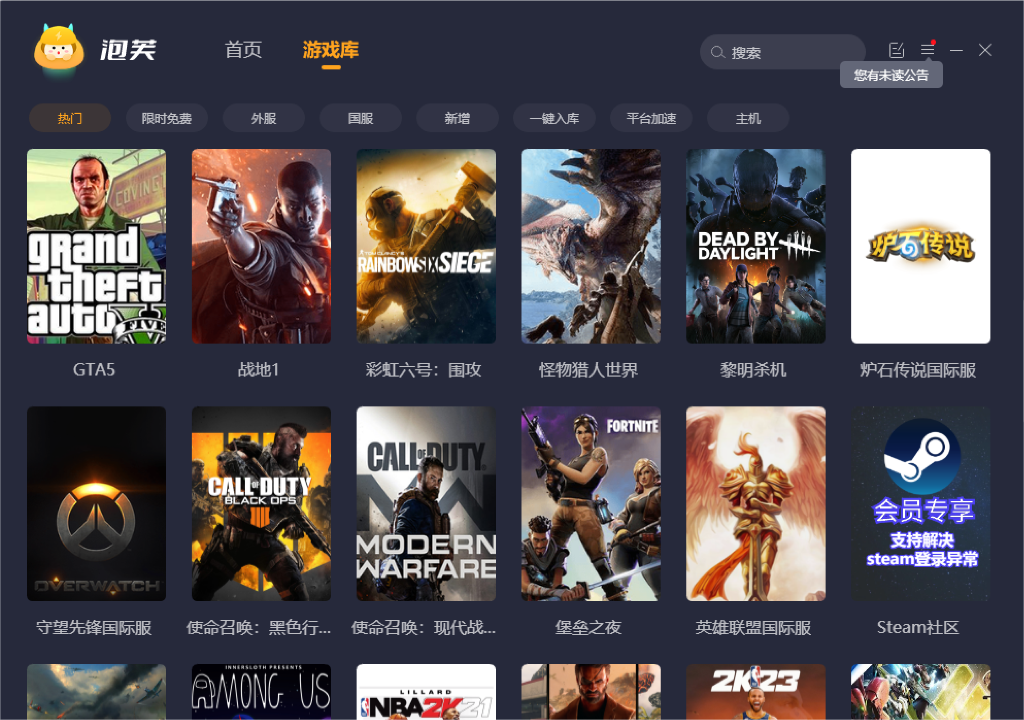The height and width of the screenshot is (720, 1024).
Task: Click the Steam社区 title text
Action: coord(918,627)
